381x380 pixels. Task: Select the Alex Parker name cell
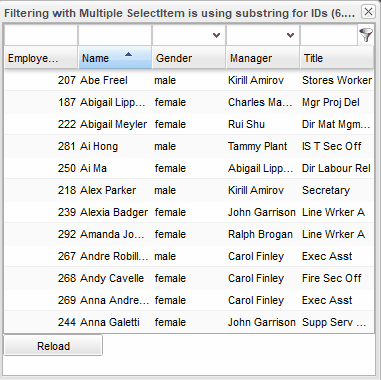(x=115, y=190)
